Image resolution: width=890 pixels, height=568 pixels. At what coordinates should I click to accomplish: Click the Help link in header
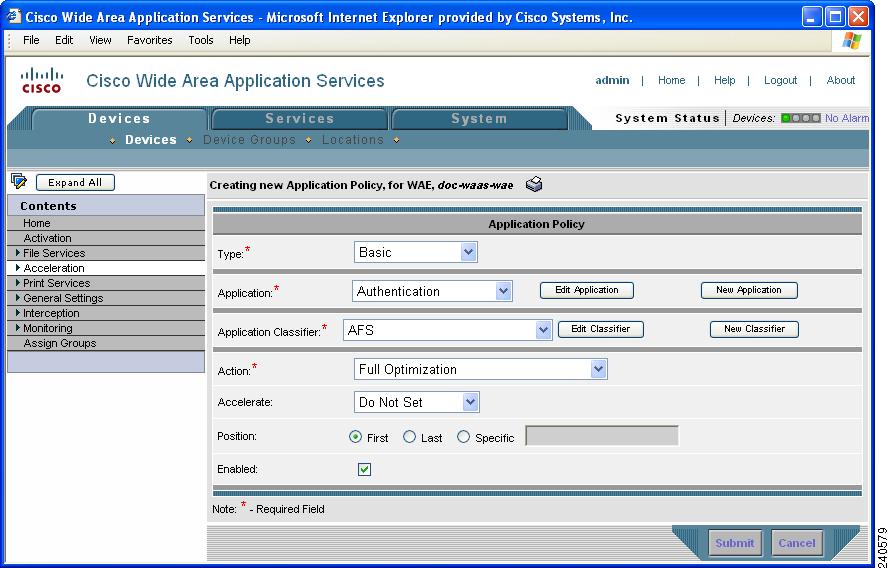[x=724, y=80]
